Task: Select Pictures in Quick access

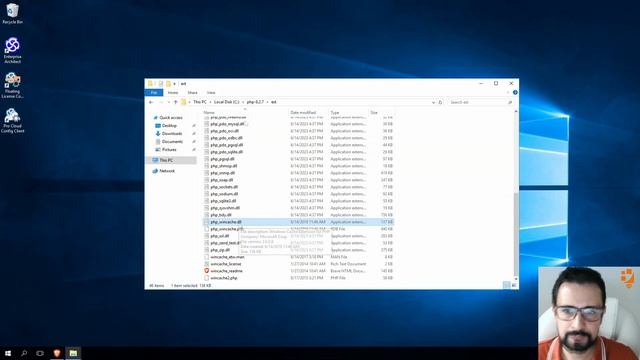Action: (x=169, y=149)
